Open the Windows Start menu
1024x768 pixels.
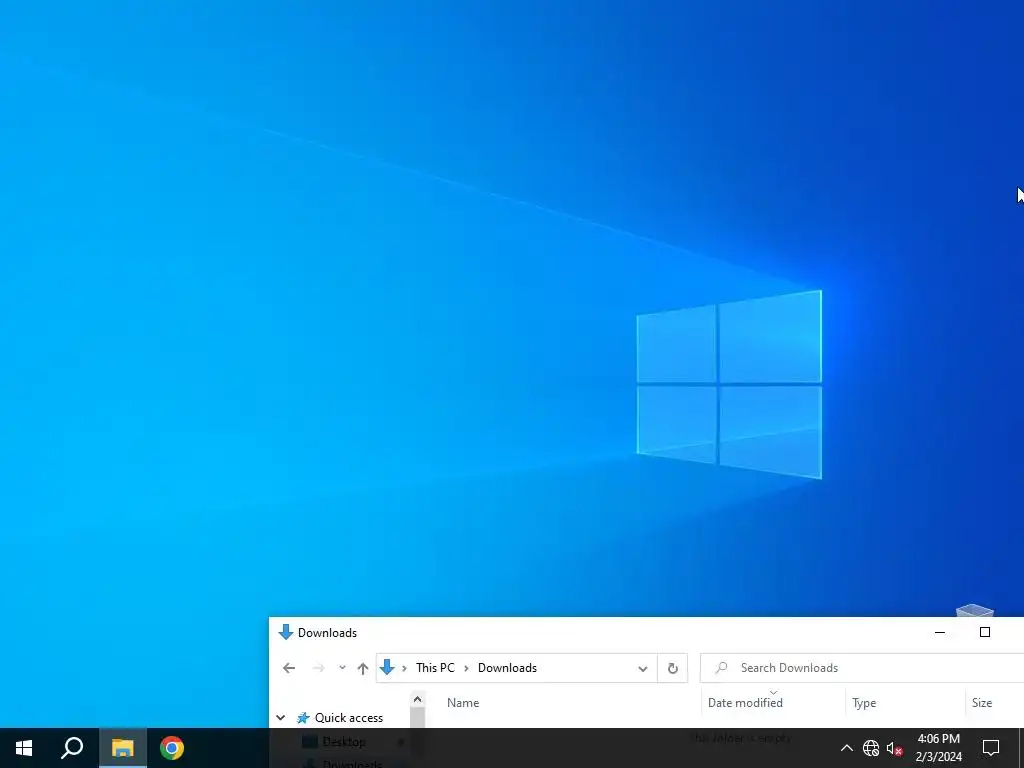[x=24, y=748]
